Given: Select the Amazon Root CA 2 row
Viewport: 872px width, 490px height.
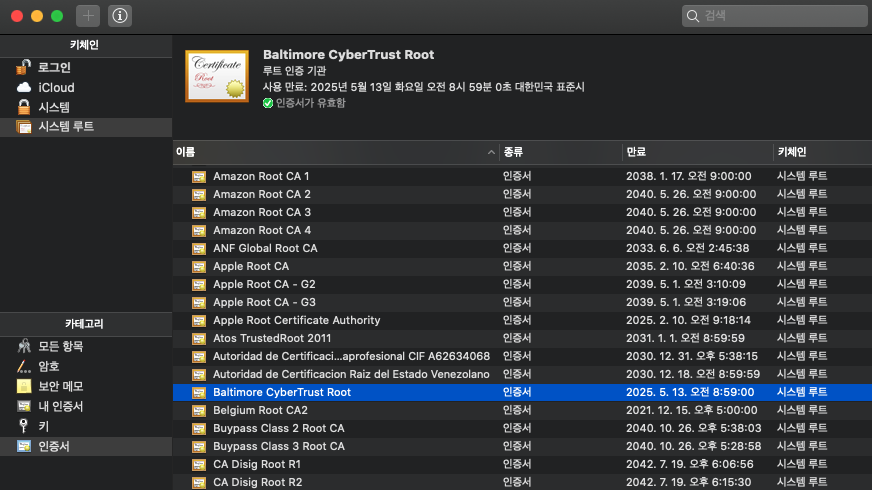Looking at the screenshot, I should [x=522, y=194].
